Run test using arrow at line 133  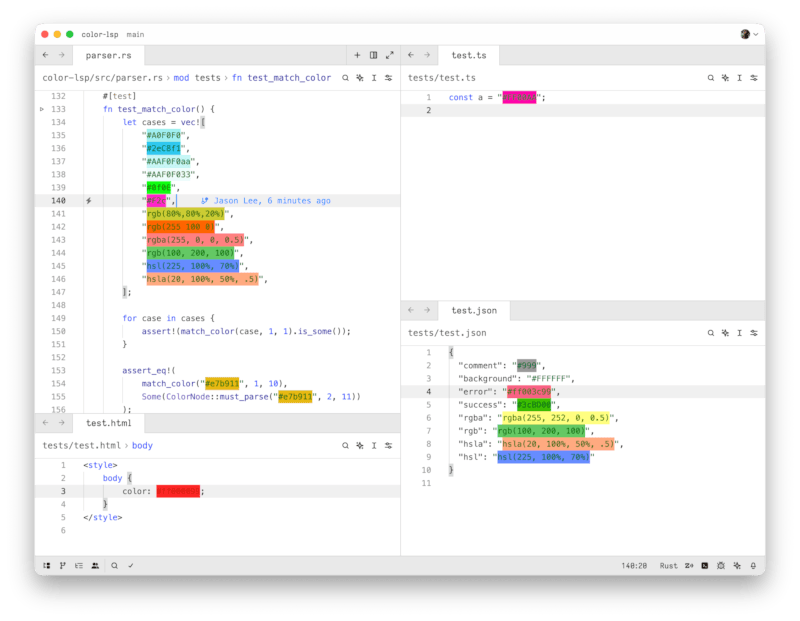coord(41,109)
